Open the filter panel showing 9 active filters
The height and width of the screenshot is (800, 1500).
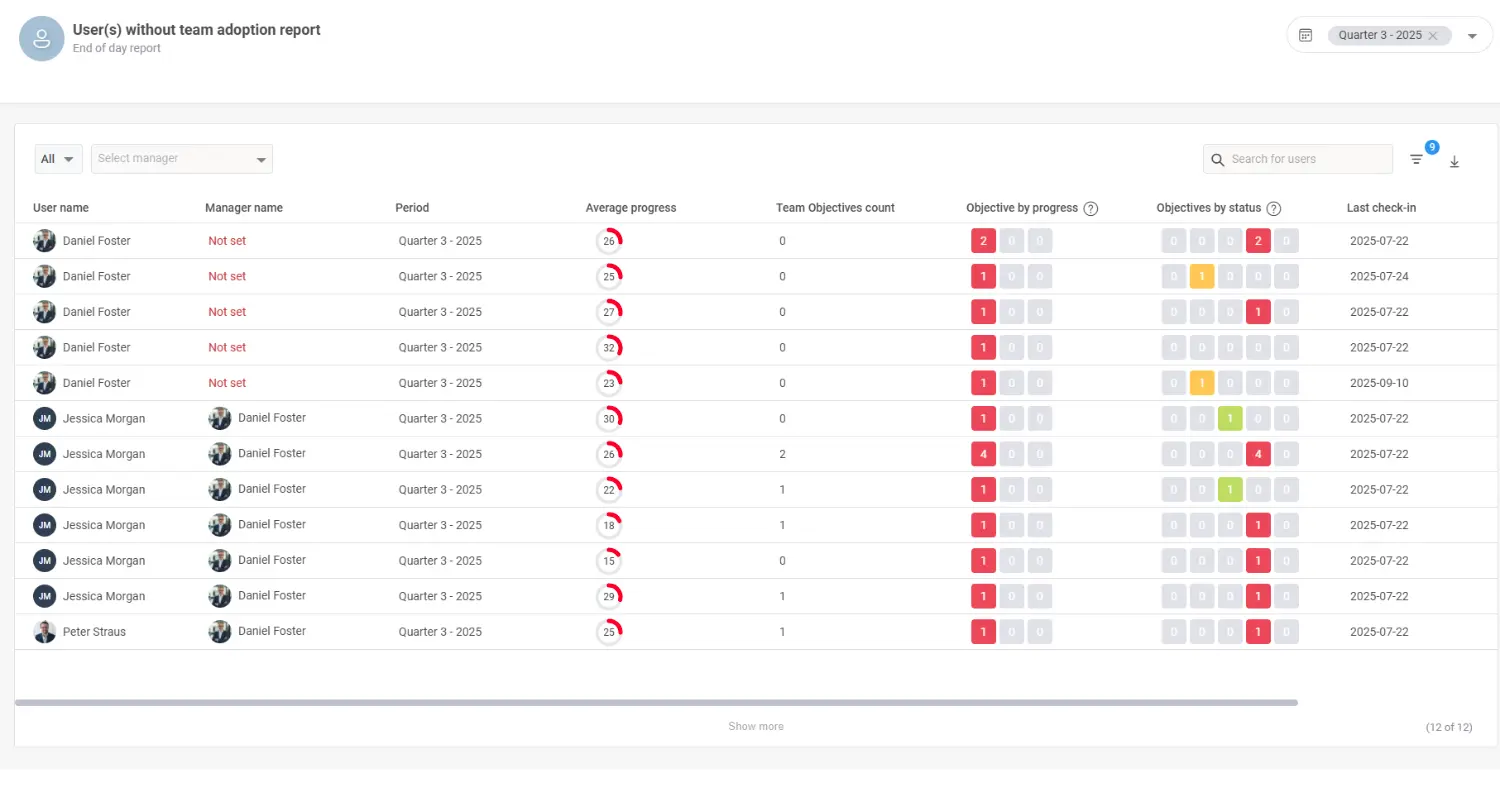tap(1416, 159)
